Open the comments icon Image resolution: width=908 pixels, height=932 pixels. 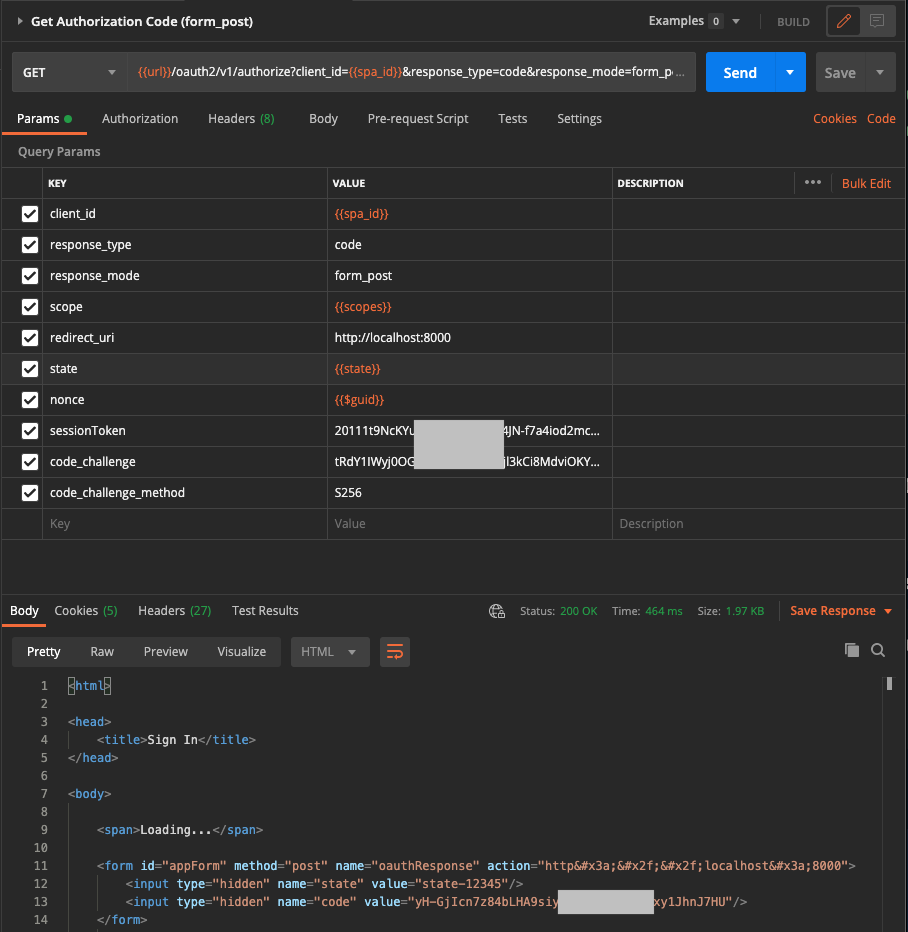coord(877,21)
